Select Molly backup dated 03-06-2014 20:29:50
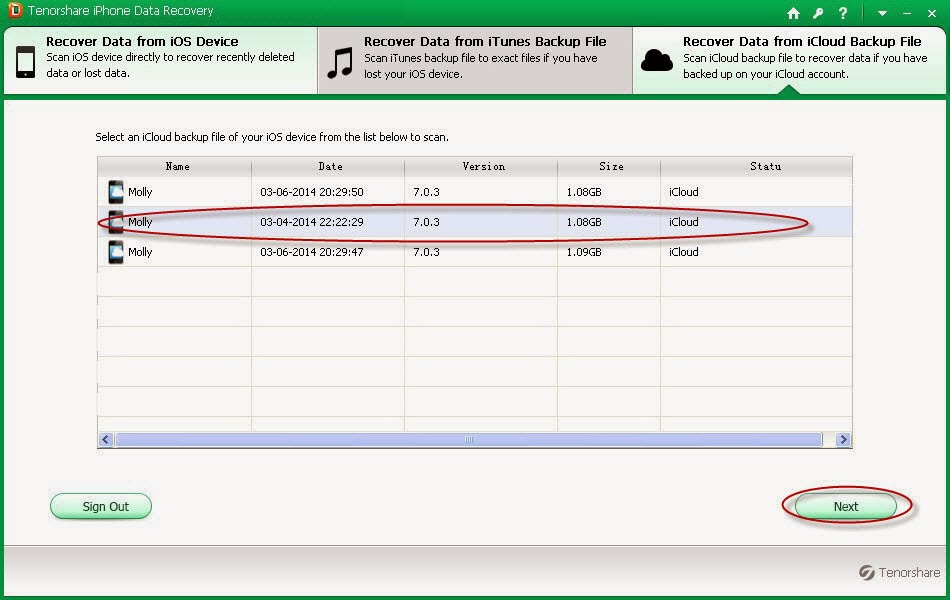 coord(475,192)
